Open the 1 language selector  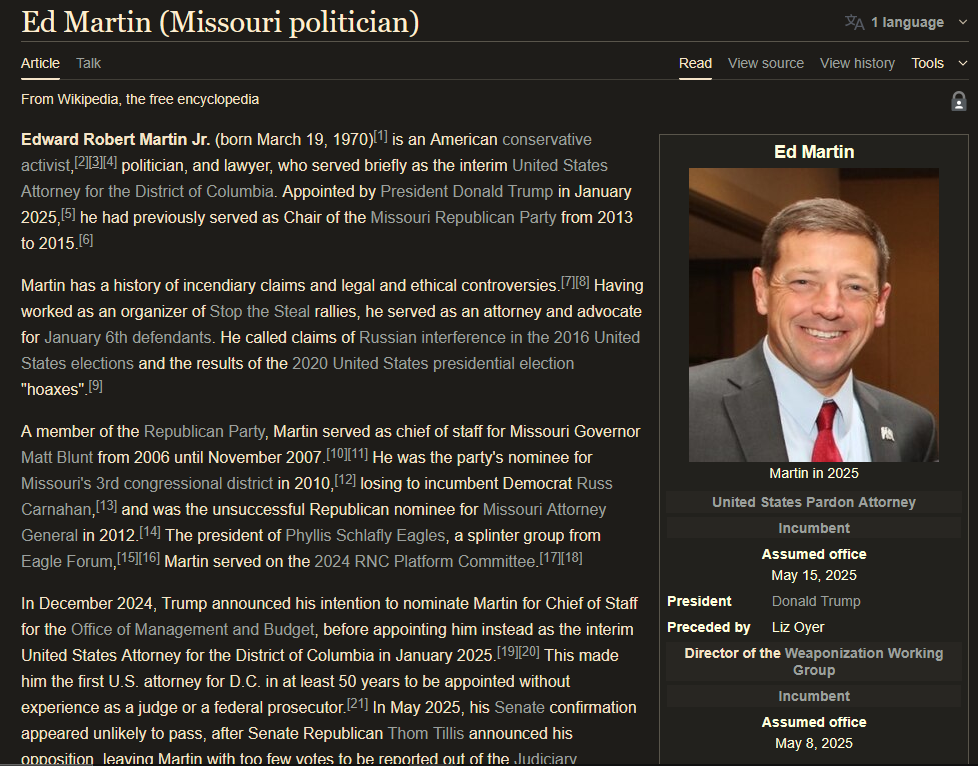tap(906, 22)
